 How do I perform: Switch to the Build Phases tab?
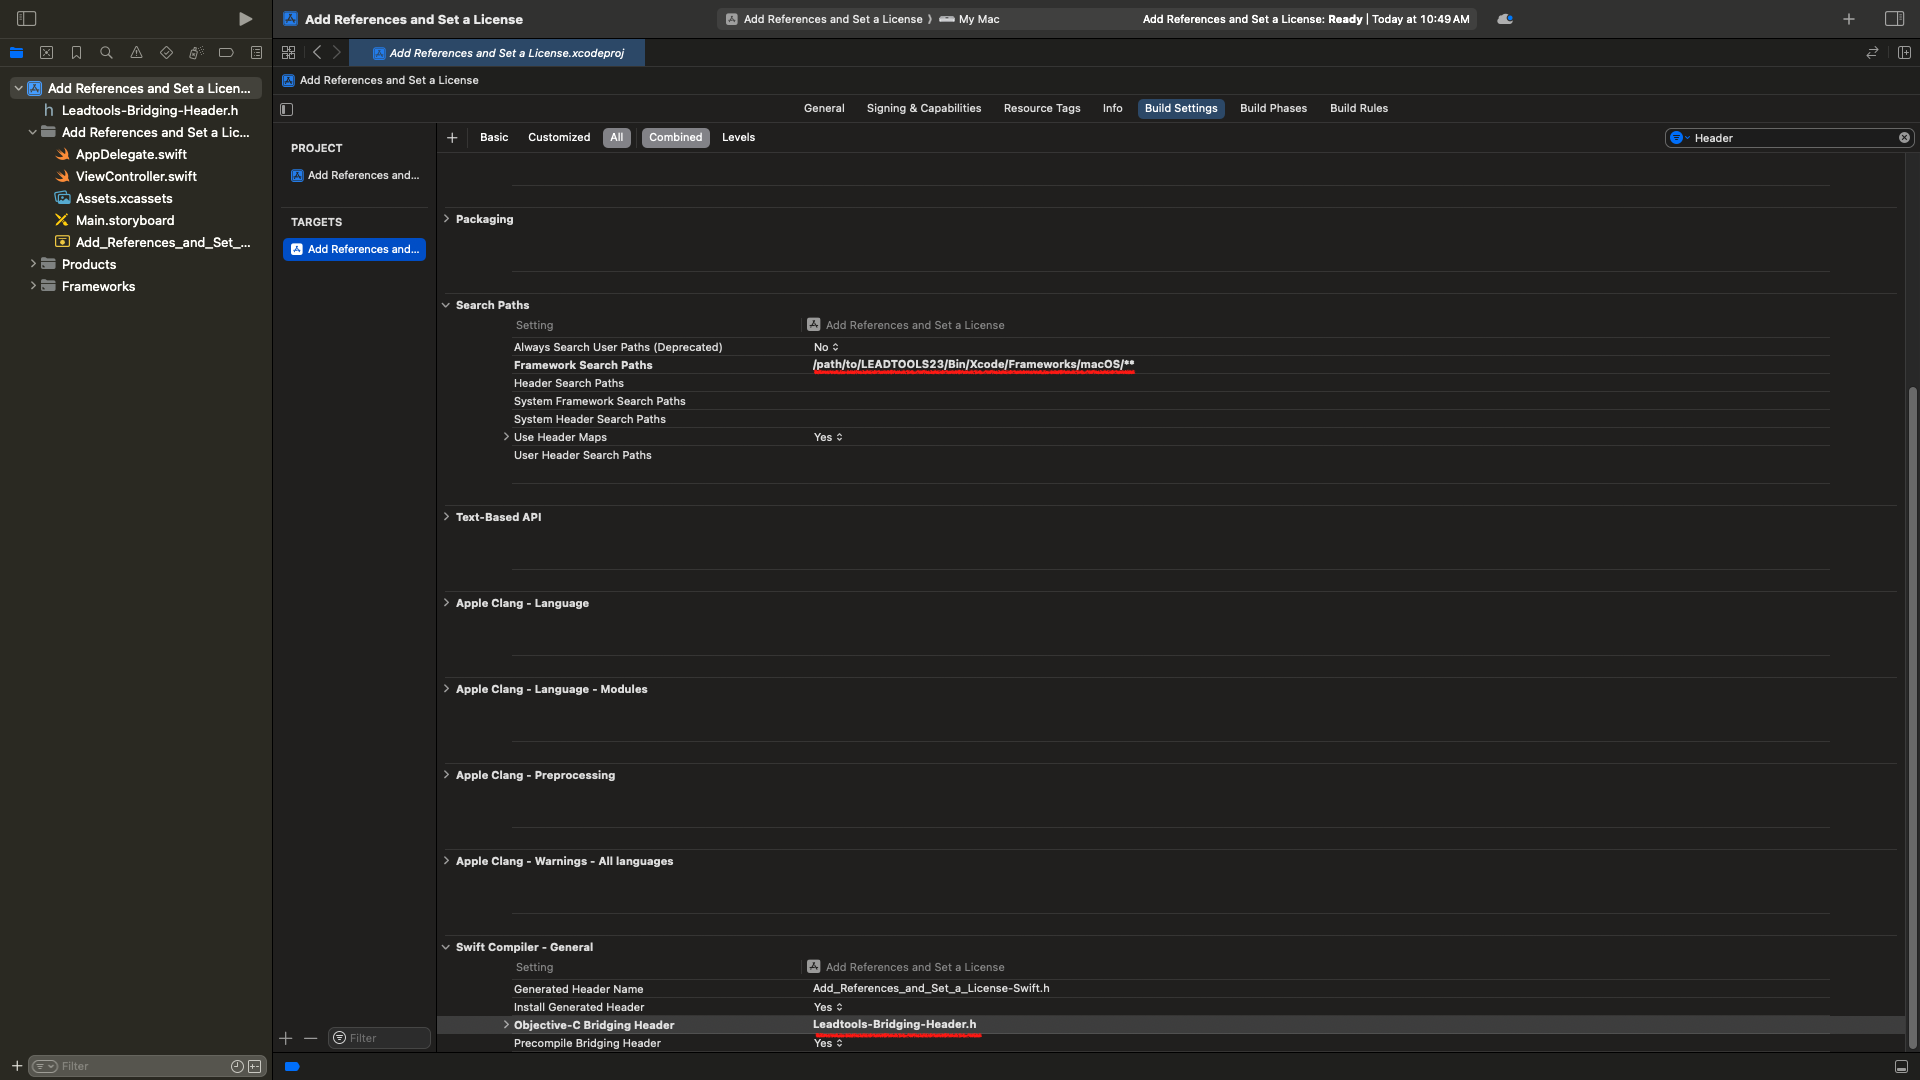(1273, 108)
